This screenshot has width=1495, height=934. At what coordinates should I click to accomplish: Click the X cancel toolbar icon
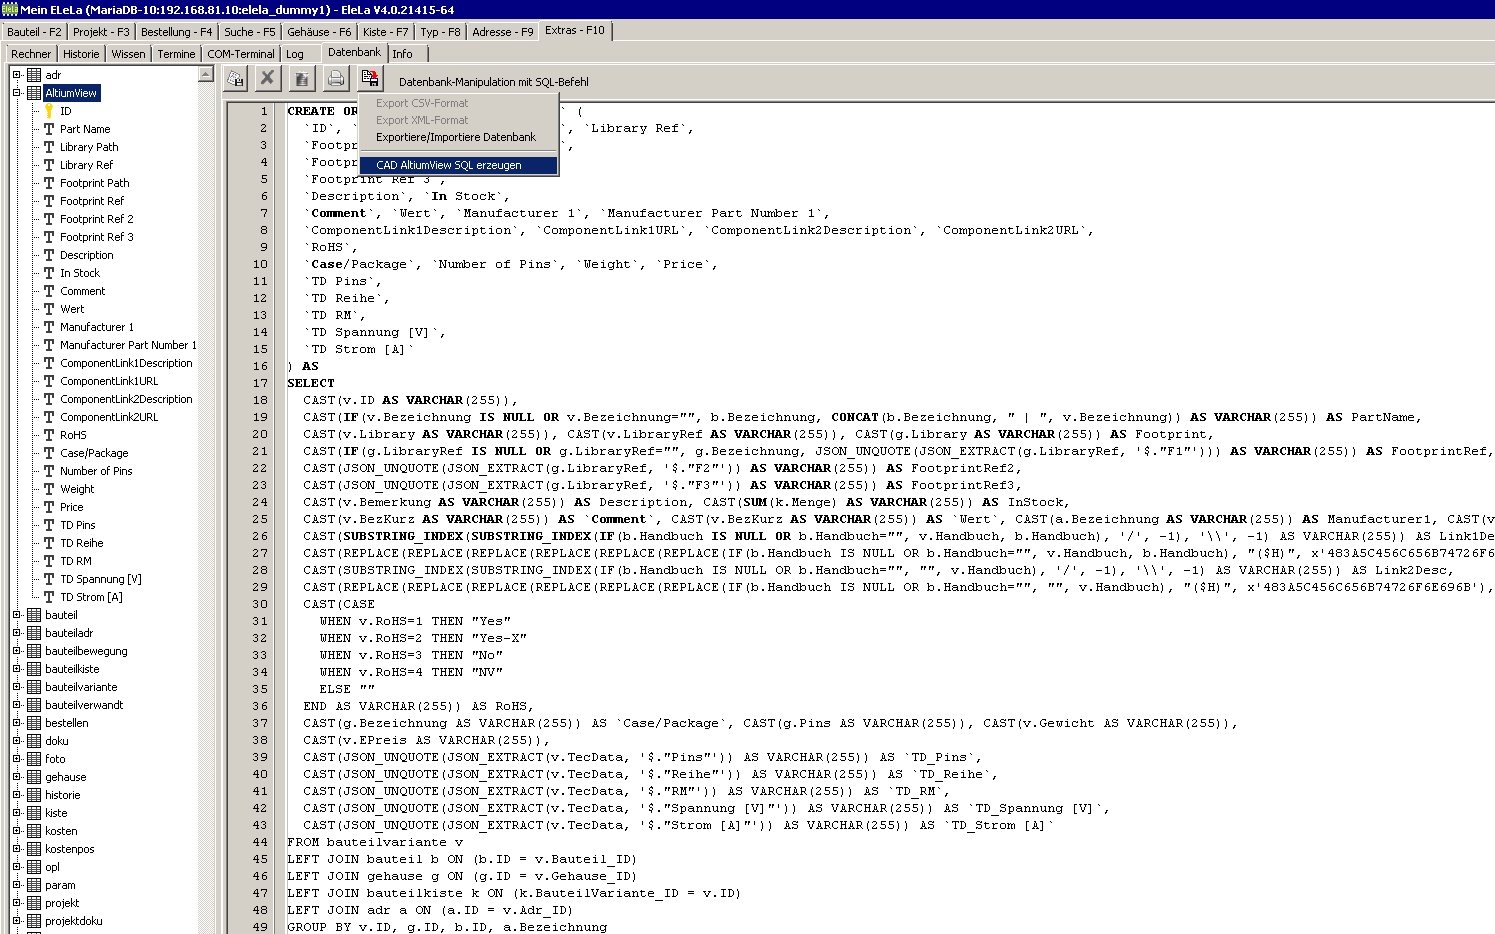(267, 78)
